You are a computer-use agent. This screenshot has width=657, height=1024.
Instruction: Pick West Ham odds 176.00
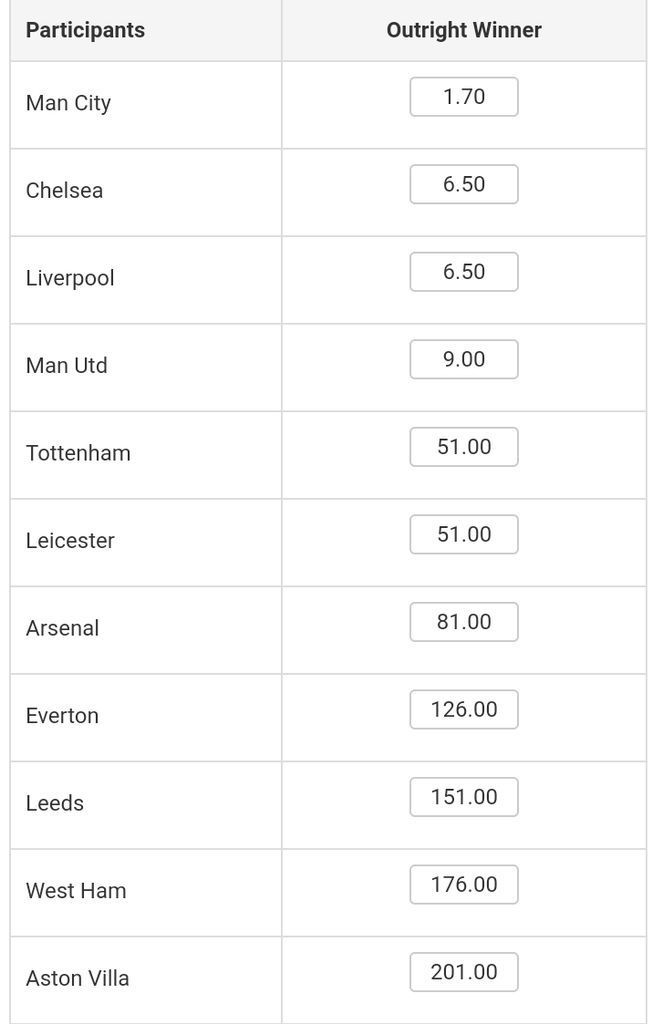coord(464,884)
